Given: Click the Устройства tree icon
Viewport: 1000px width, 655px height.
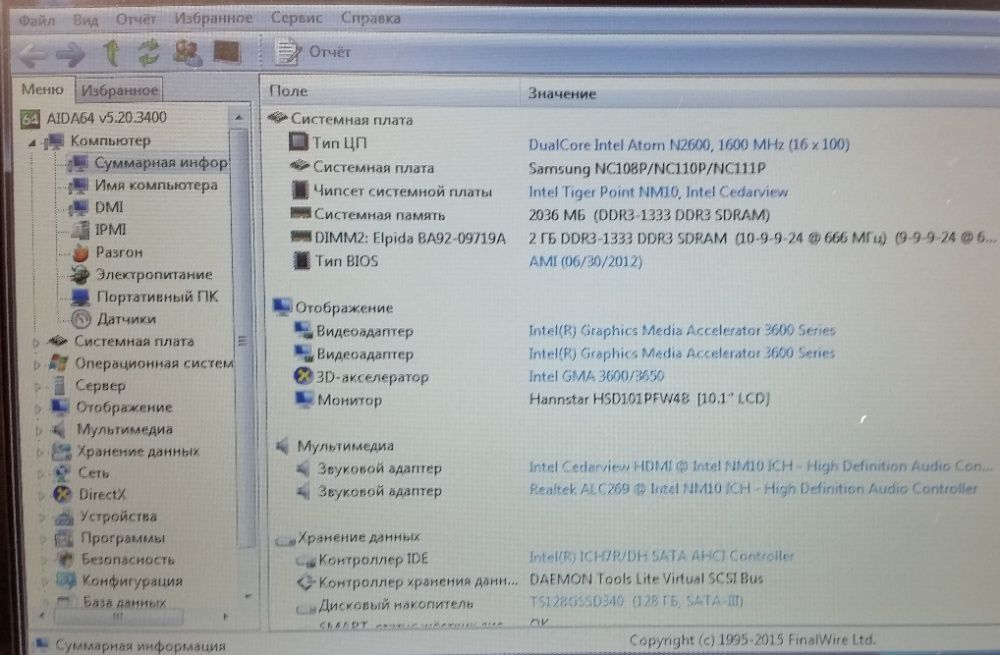Looking at the screenshot, I should tap(64, 517).
